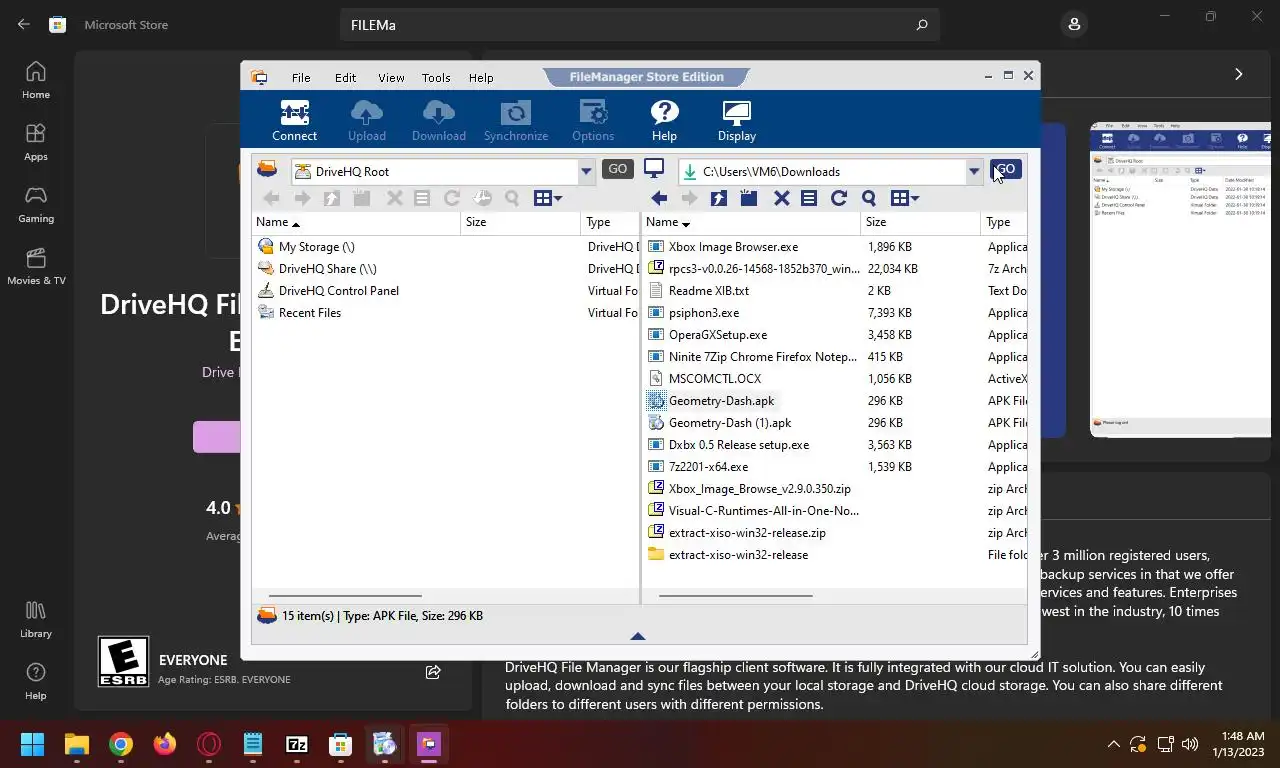Open Library in Microsoft Store sidebar
This screenshot has width=1280, height=768.
pyautogui.click(x=36, y=619)
